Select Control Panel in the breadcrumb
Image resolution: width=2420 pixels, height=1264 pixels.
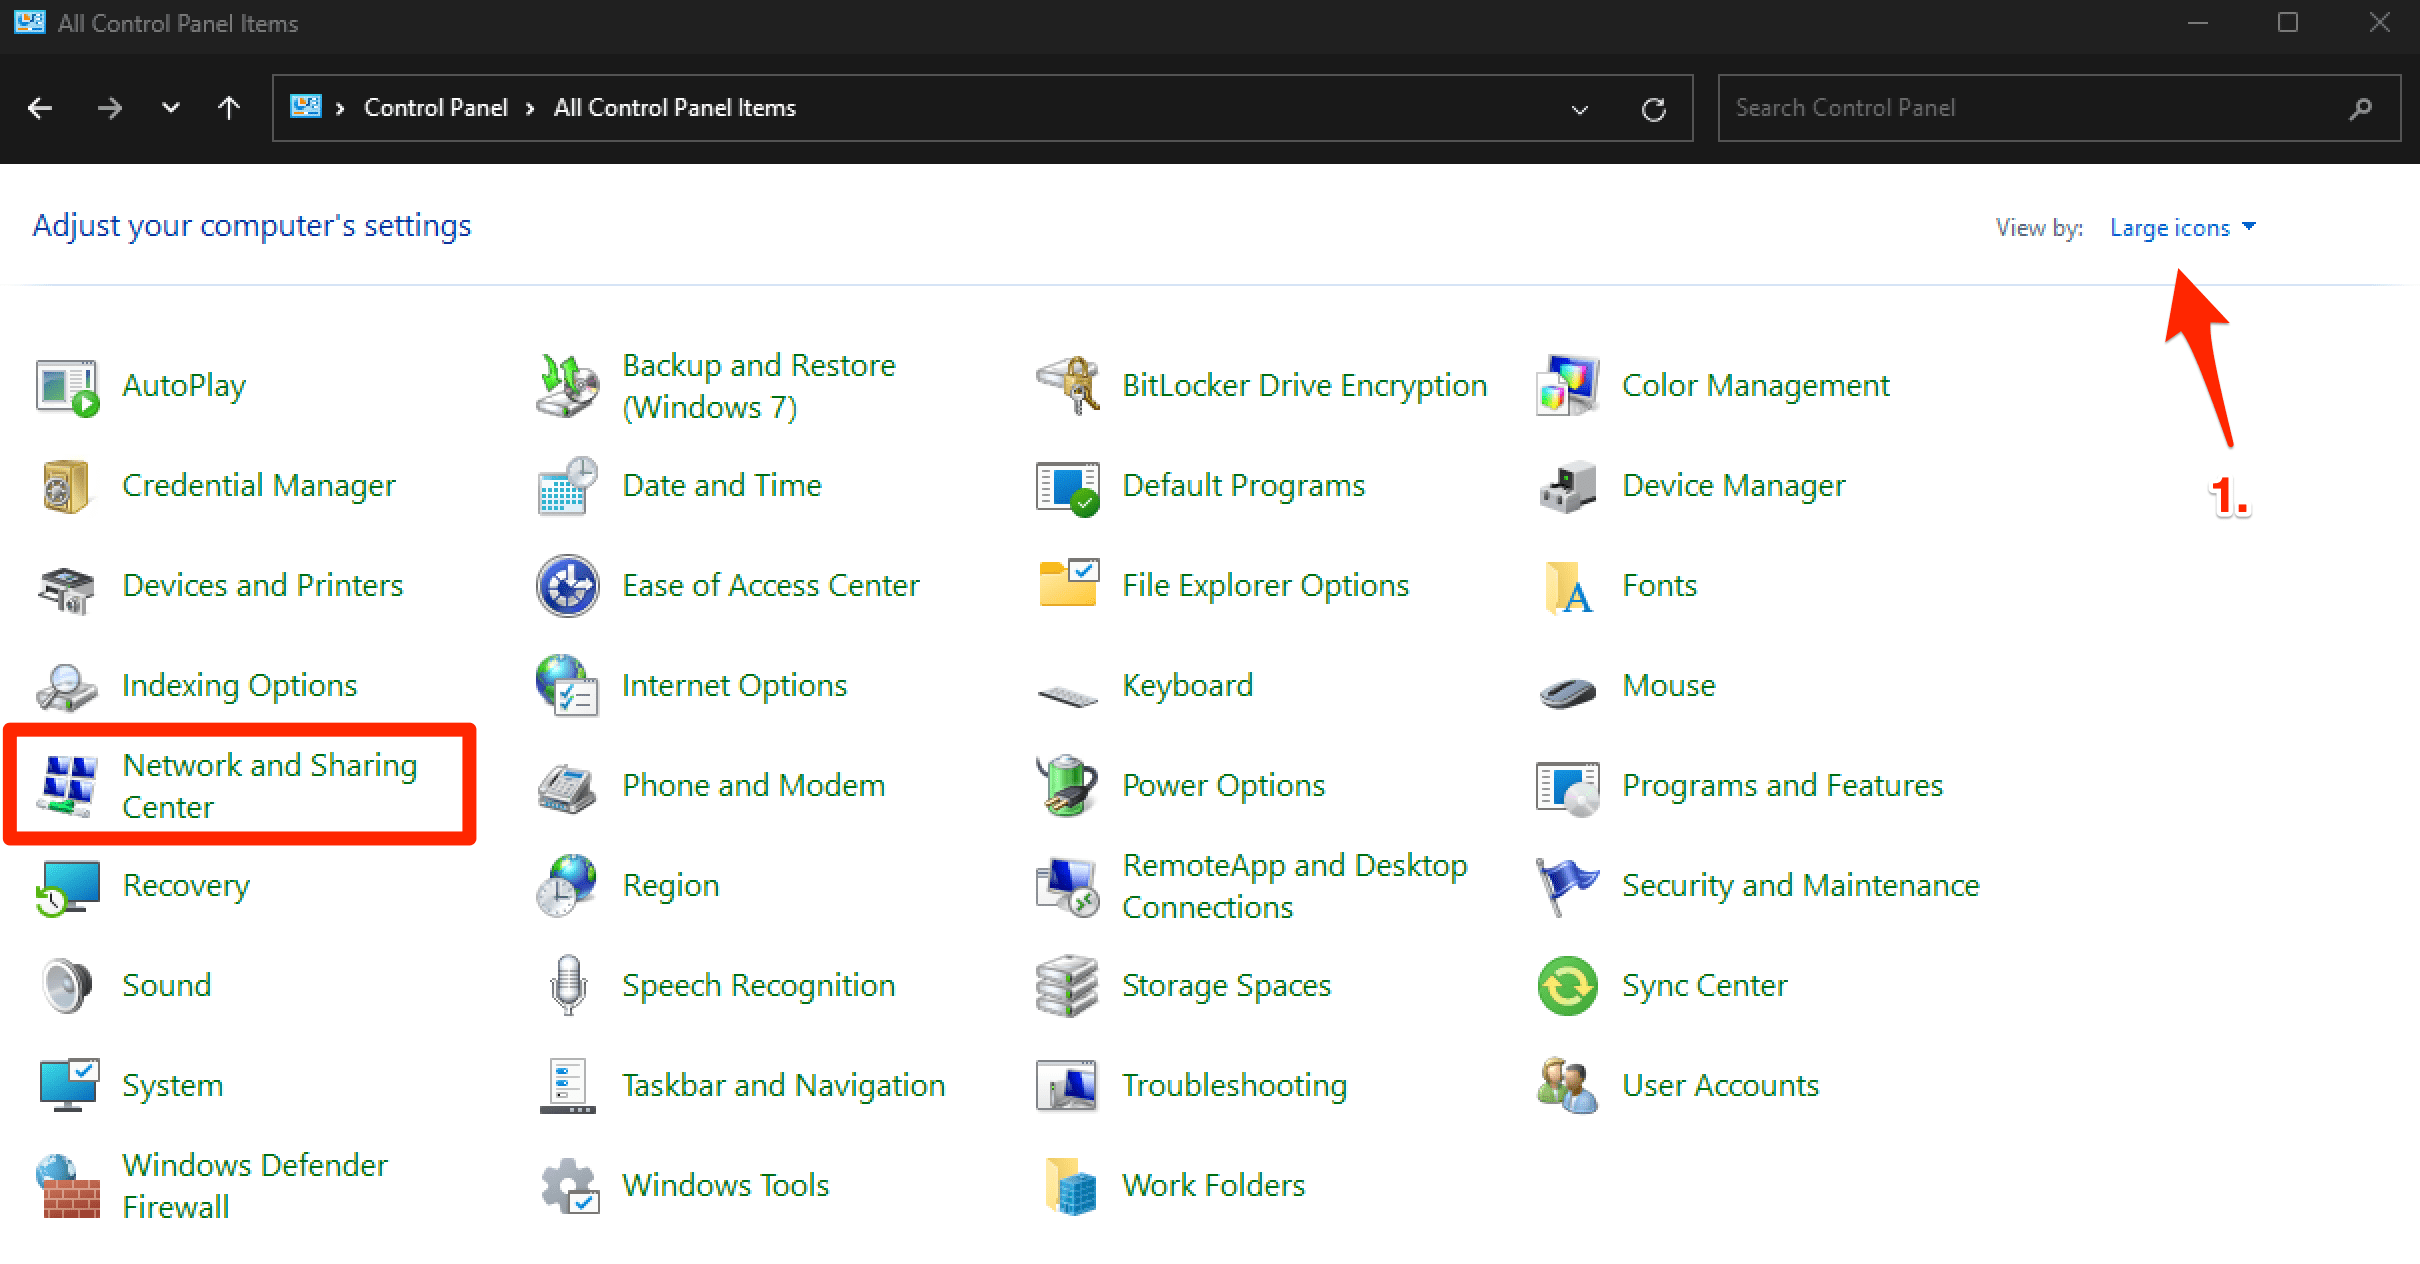[x=436, y=108]
